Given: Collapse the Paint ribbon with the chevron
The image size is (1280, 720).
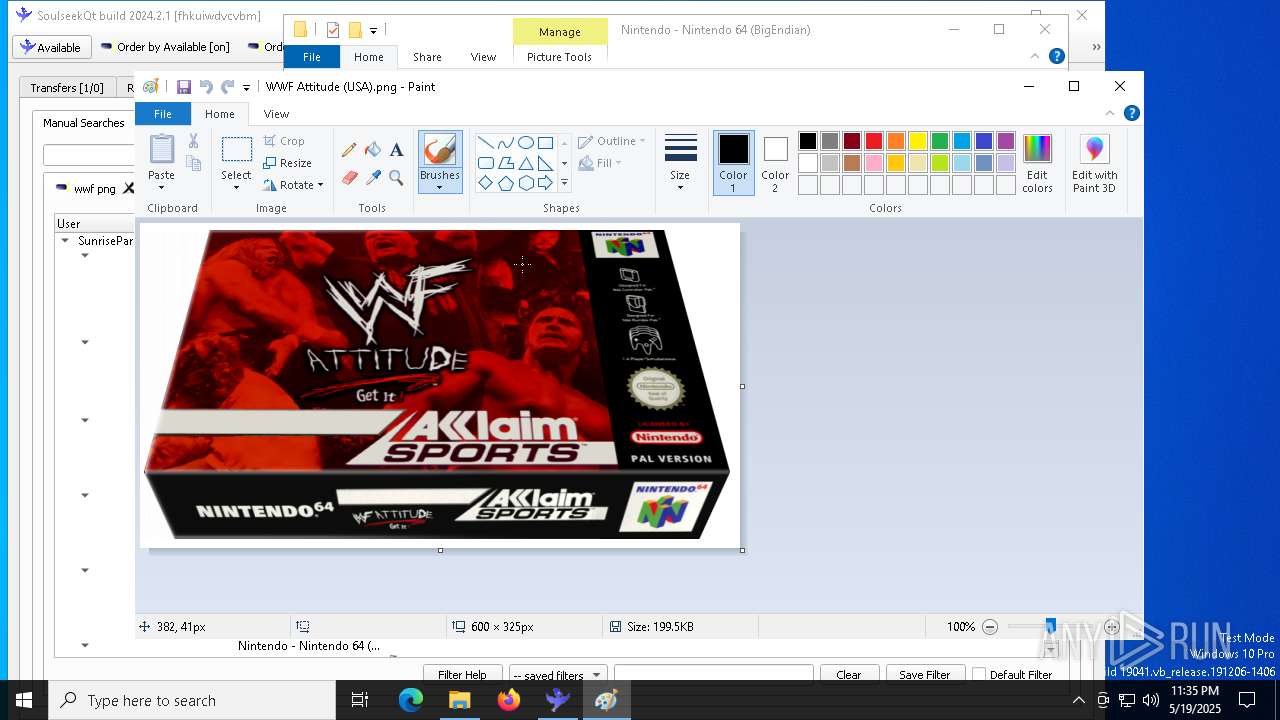Looking at the screenshot, I should tap(1110, 113).
